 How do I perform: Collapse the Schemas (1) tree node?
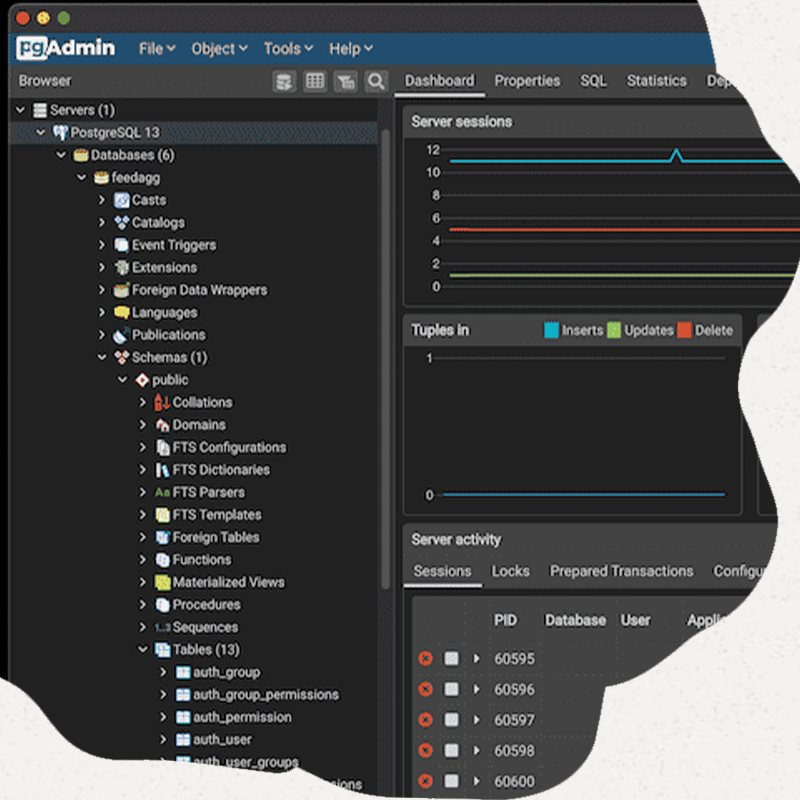pos(102,358)
